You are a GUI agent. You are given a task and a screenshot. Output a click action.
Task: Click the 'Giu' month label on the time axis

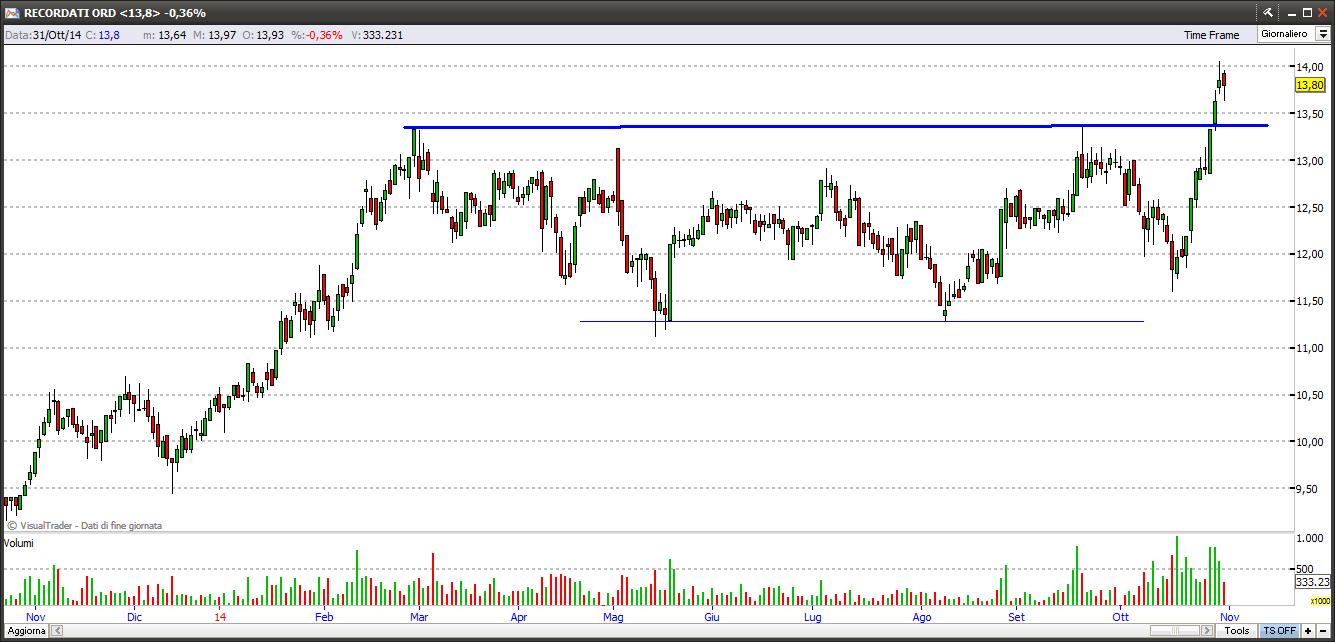(712, 617)
